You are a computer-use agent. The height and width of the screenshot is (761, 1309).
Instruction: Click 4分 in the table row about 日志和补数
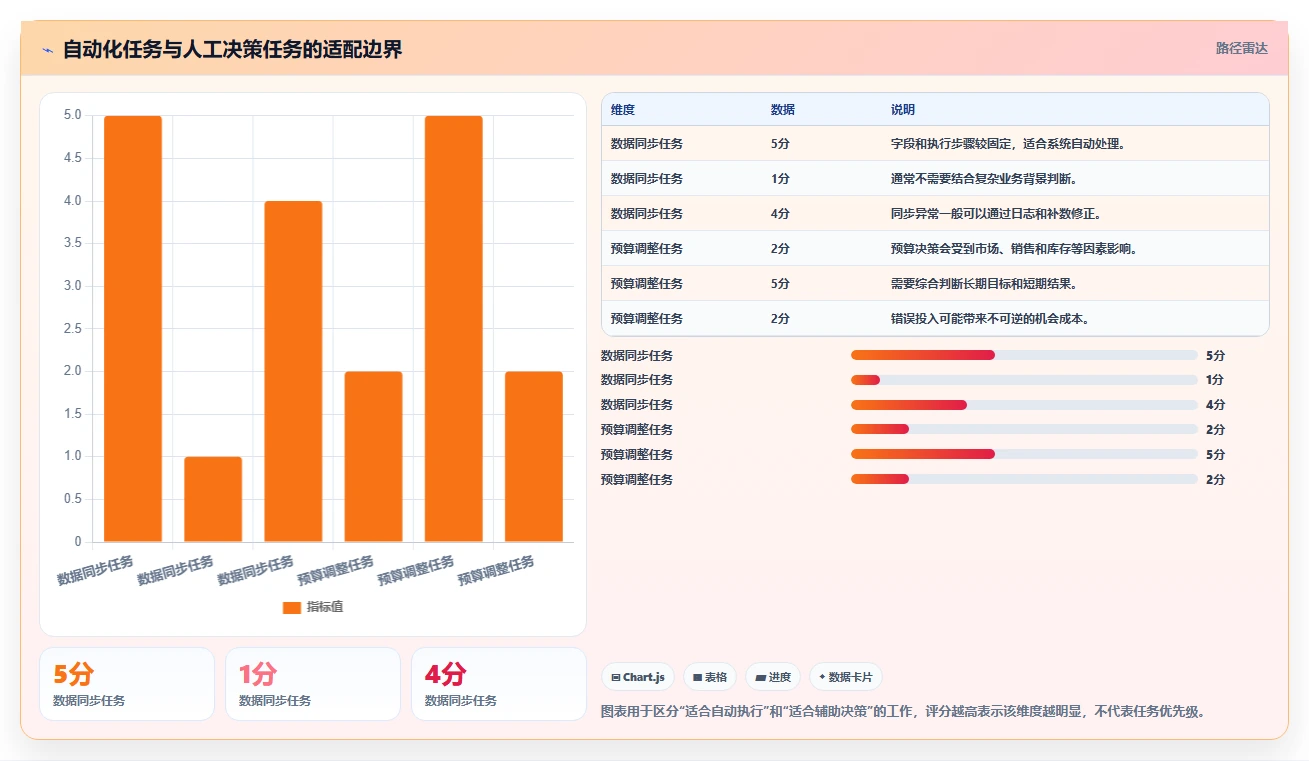tap(780, 214)
